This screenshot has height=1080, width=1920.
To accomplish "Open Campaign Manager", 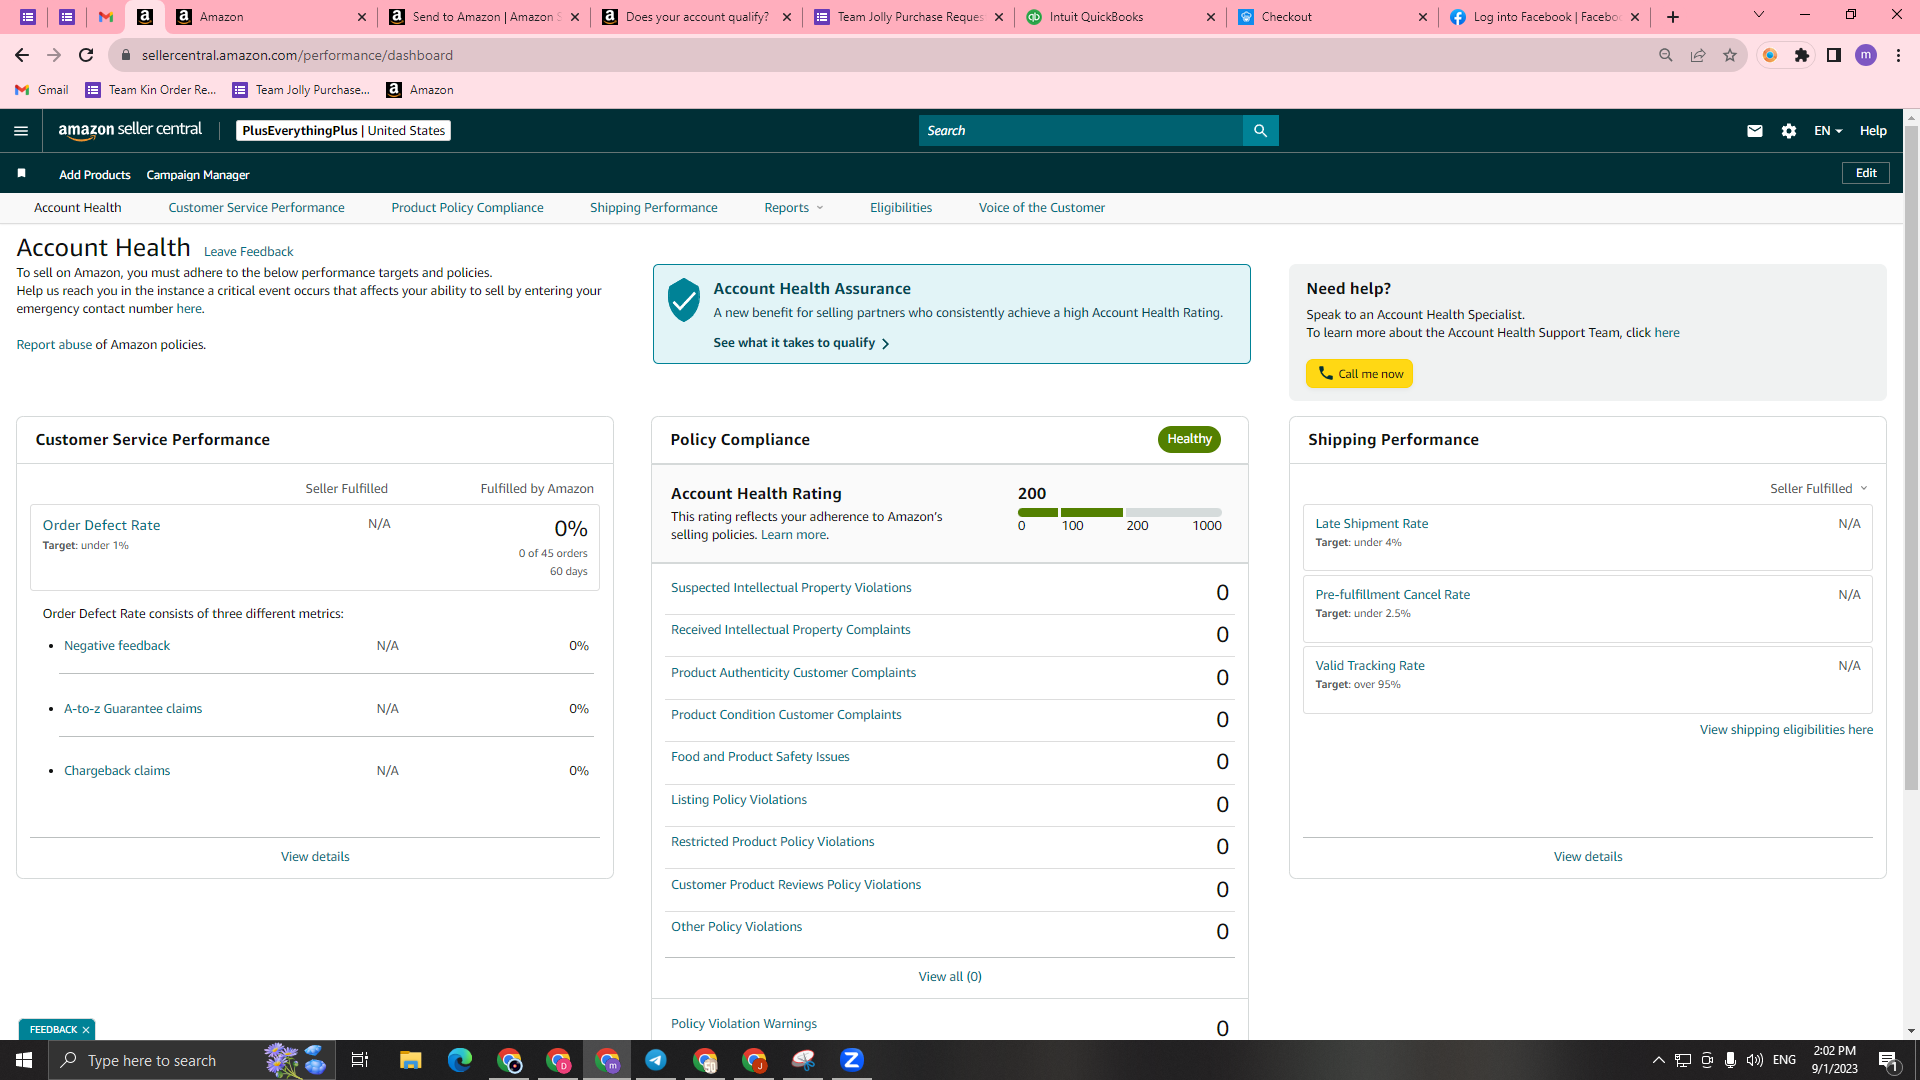I will click(x=198, y=175).
